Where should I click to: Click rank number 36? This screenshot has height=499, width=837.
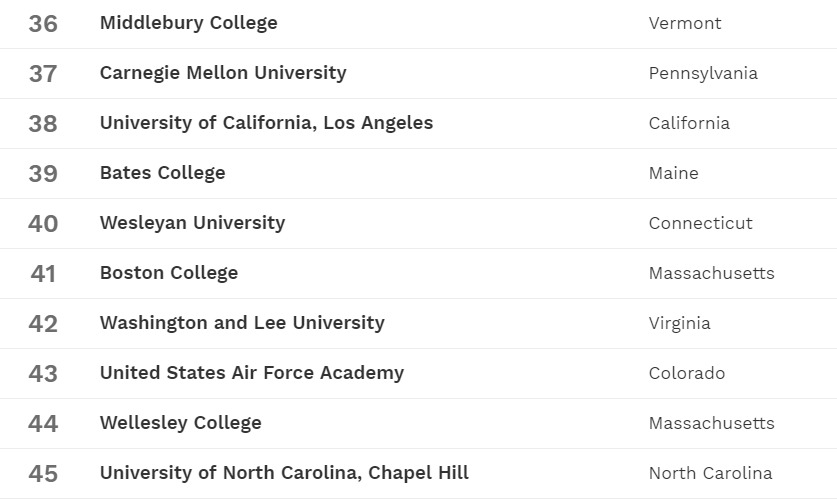click(x=43, y=23)
